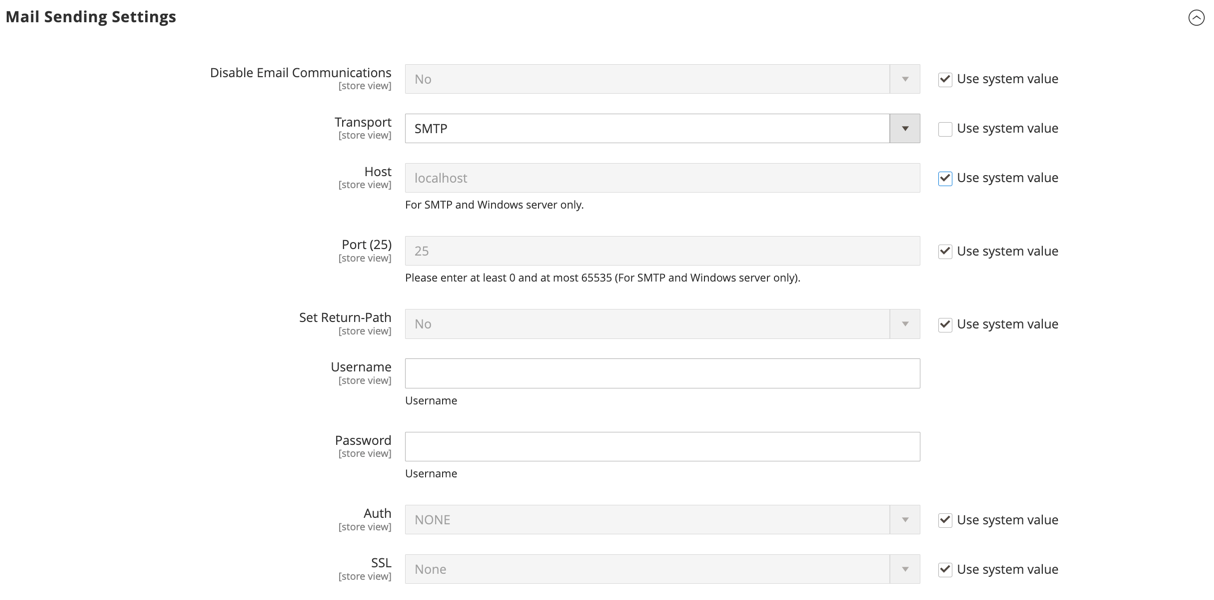Open the Auth dropdown

pyautogui.click(x=661, y=520)
